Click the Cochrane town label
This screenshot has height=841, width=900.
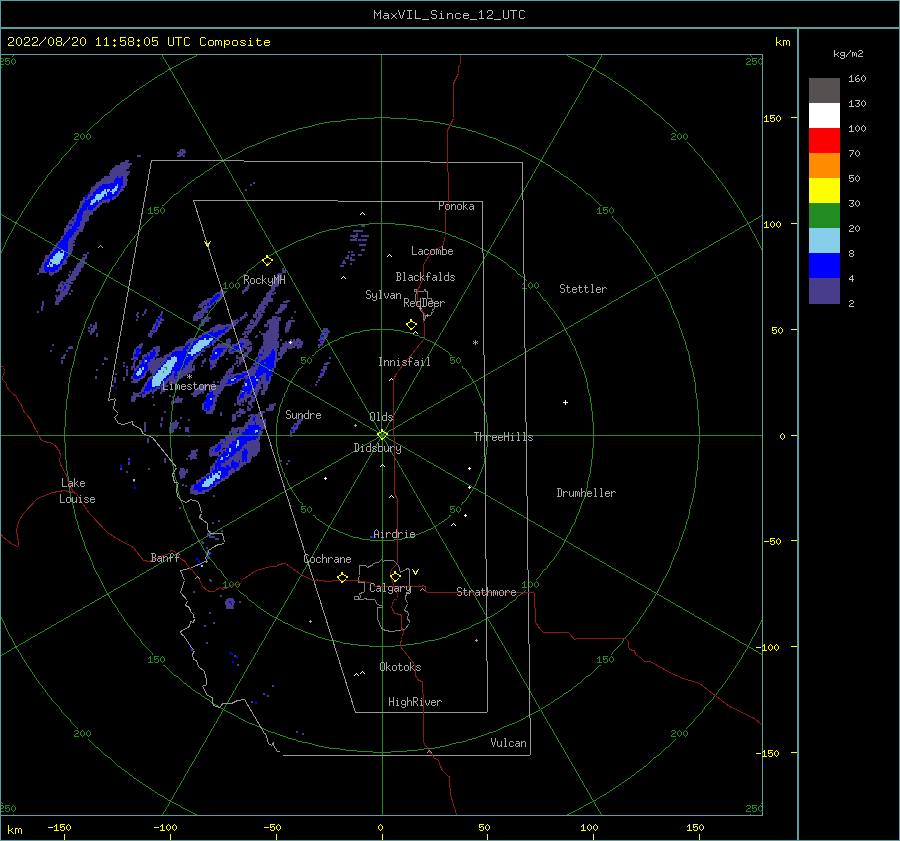click(327, 559)
